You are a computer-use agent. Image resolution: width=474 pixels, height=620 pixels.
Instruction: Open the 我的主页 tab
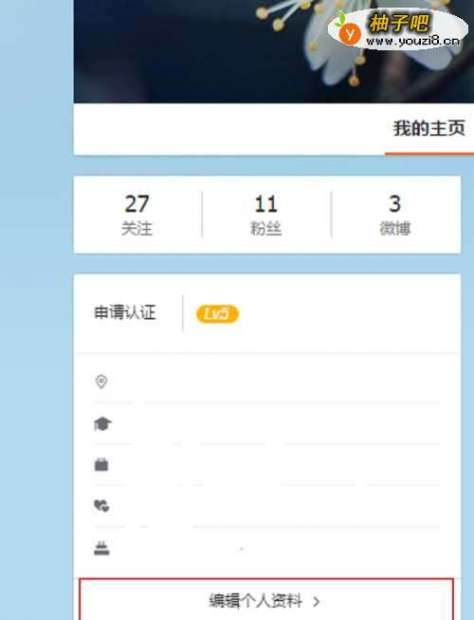429,129
